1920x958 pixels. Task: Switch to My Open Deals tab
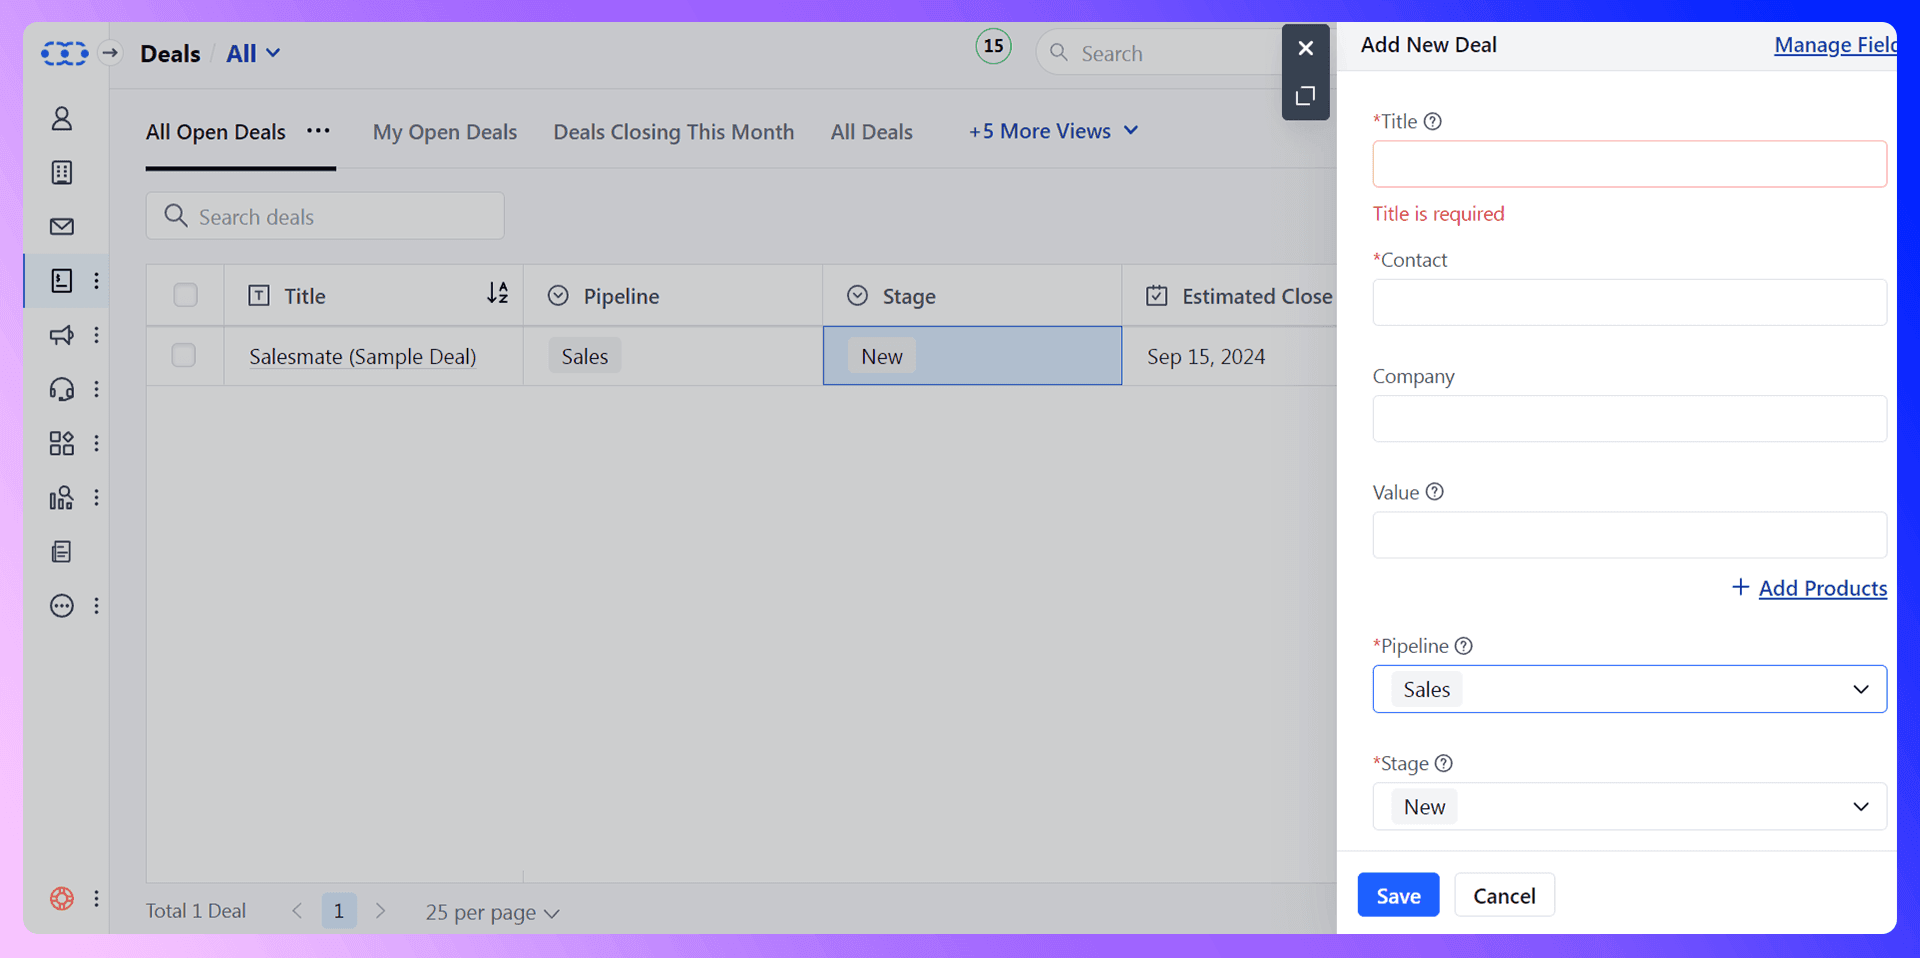click(x=445, y=132)
